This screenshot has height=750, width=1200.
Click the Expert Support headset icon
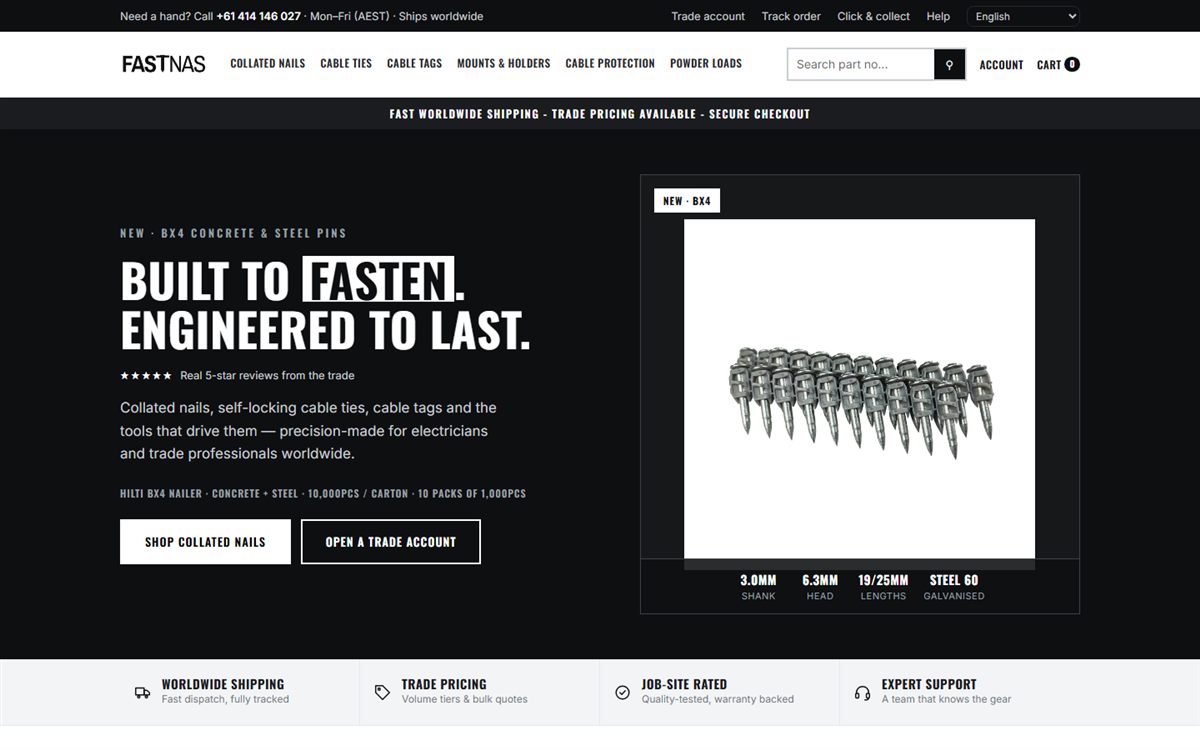coord(862,692)
